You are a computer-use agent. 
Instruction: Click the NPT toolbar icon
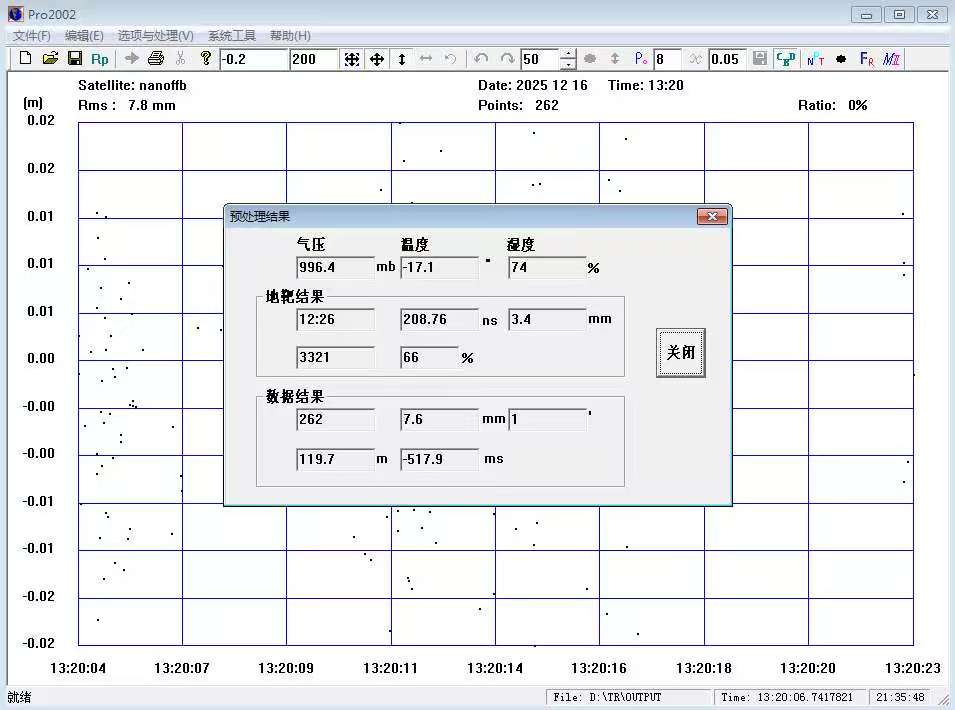click(815, 59)
